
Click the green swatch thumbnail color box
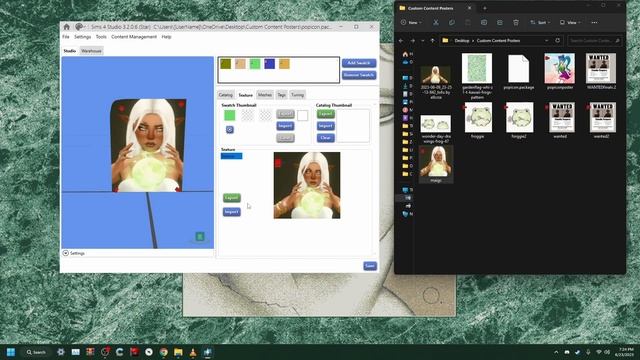tap(230, 116)
